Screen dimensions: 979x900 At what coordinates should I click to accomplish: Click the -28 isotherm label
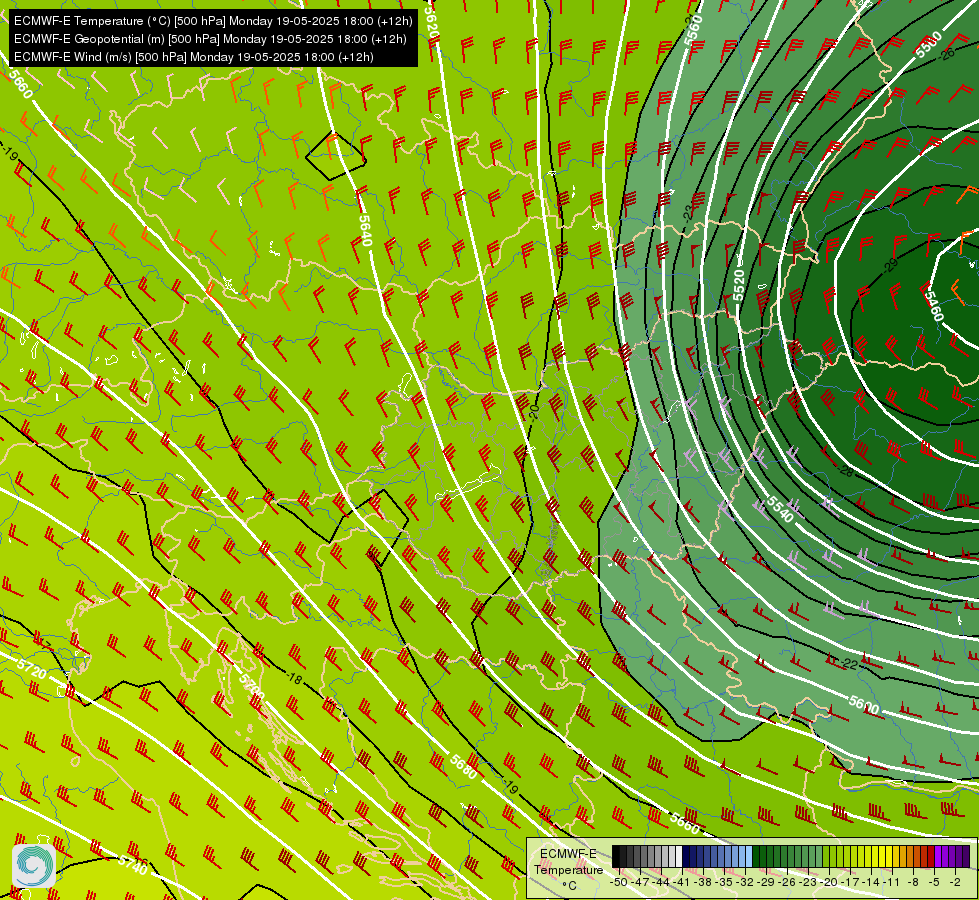click(x=846, y=471)
